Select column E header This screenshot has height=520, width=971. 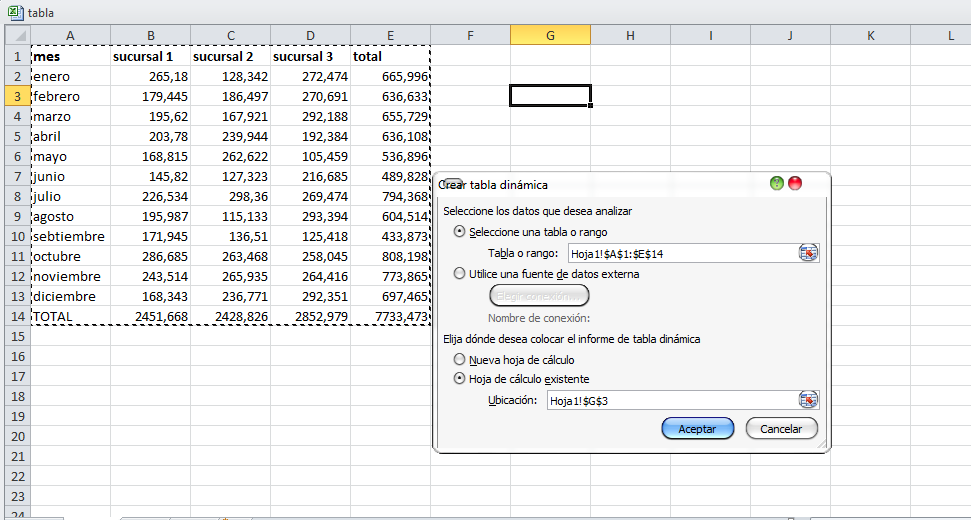[x=390, y=36]
